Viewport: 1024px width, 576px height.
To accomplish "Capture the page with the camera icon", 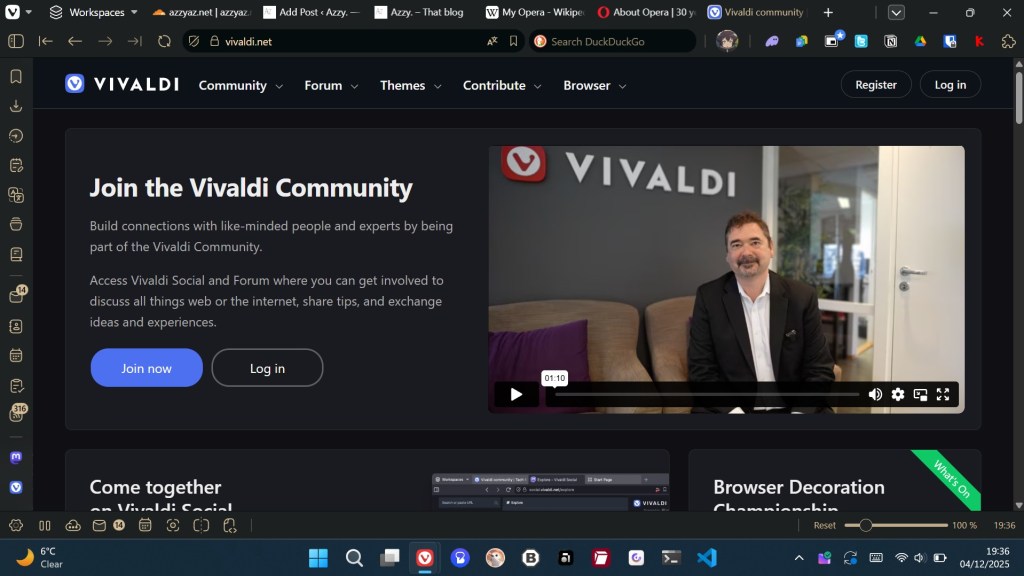I will coord(173,525).
